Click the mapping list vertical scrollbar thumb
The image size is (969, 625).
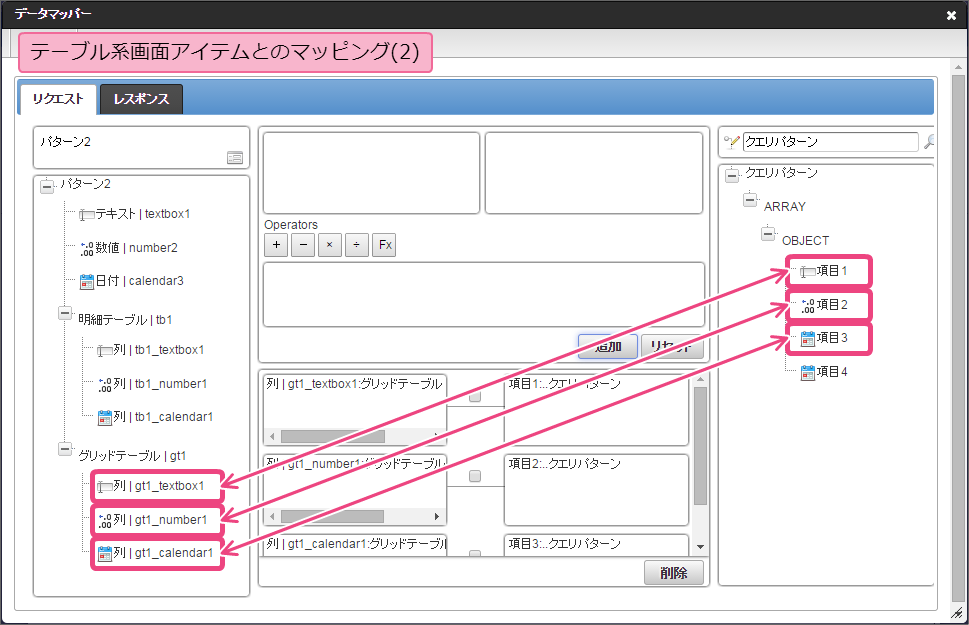700,446
